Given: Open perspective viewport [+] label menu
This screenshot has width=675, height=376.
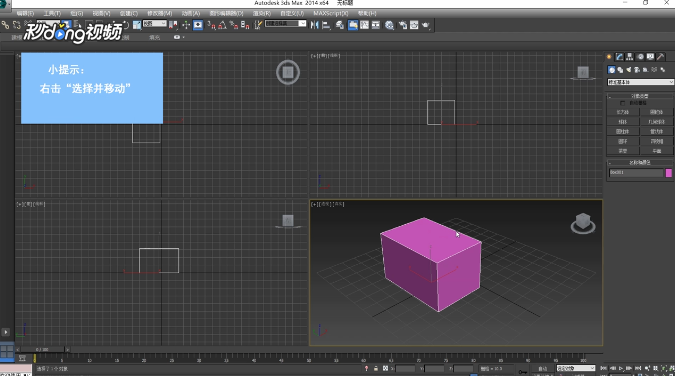Looking at the screenshot, I should click(314, 204).
